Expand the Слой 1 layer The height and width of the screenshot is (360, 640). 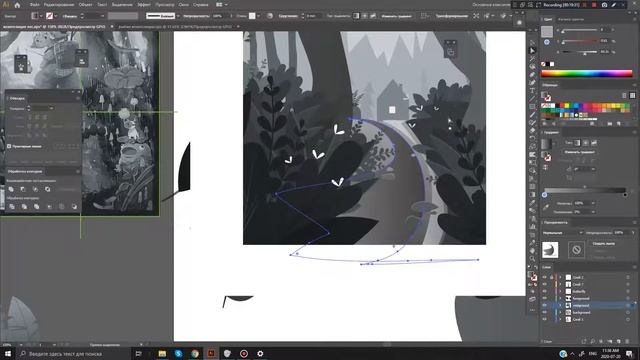click(x=560, y=319)
